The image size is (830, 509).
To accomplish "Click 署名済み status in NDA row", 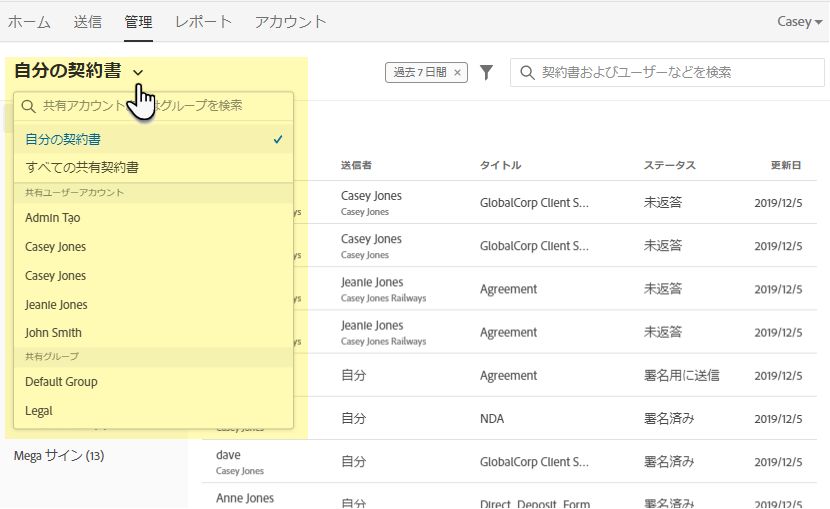I will coord(669,419).
